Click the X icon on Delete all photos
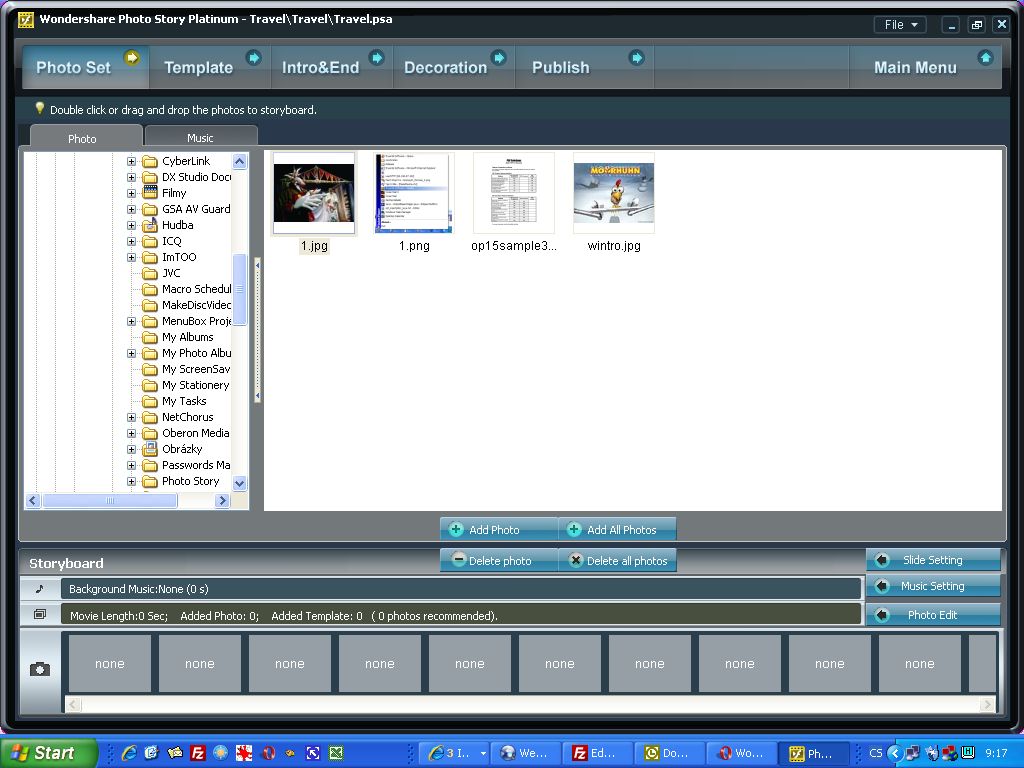This screenshot has width=1024, height=768. pyautogui.click(x=575, y=560)
